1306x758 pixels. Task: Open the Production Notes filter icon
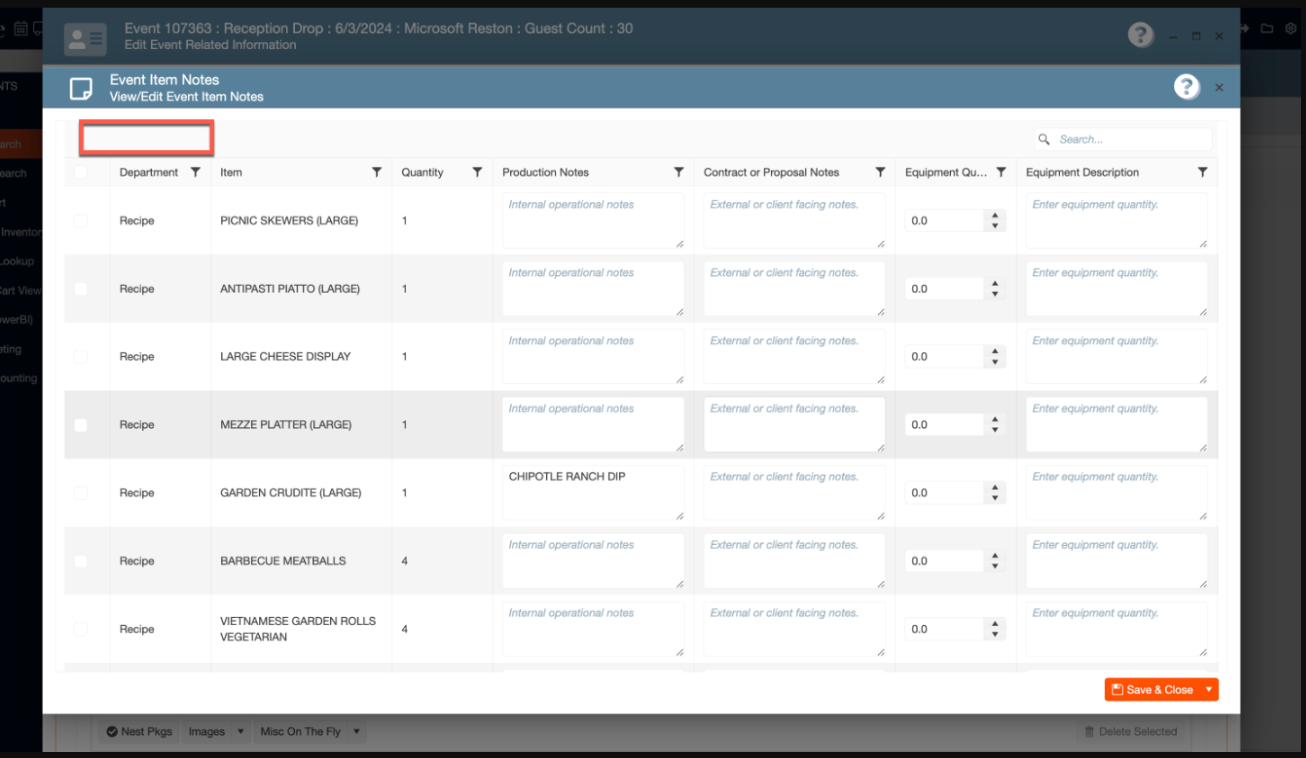679,172
